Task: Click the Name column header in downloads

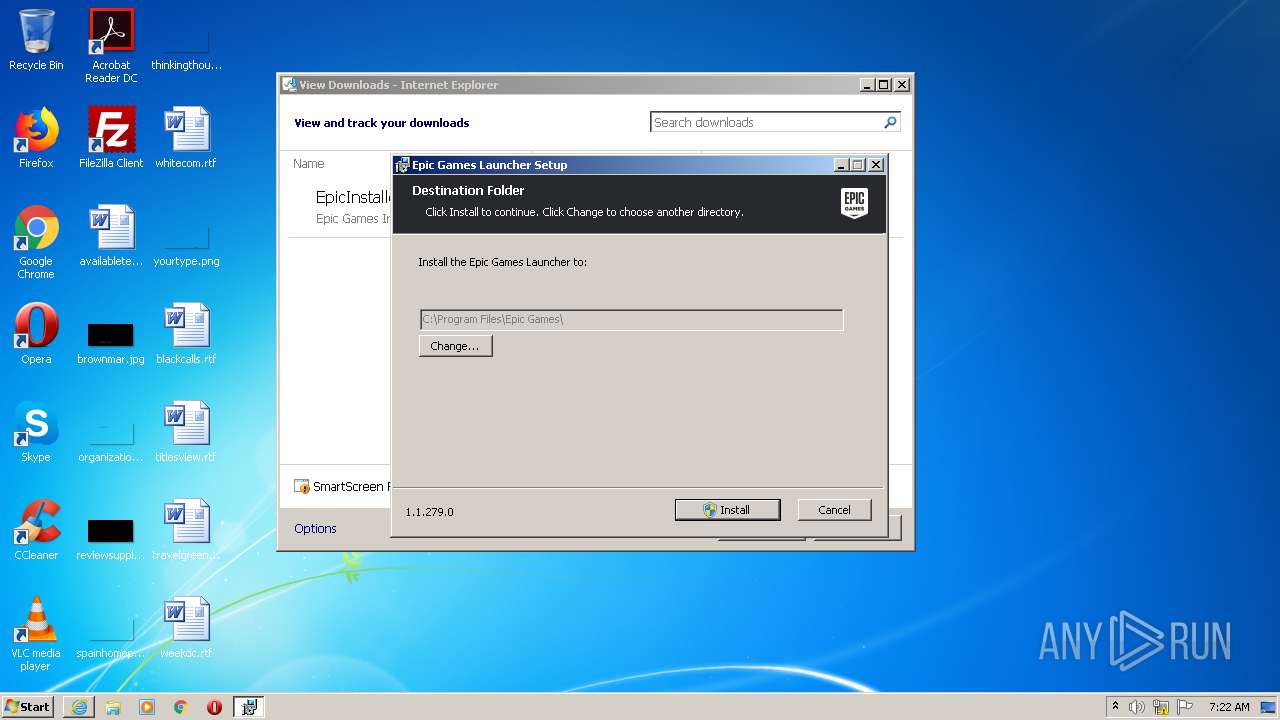Action: 308,163
